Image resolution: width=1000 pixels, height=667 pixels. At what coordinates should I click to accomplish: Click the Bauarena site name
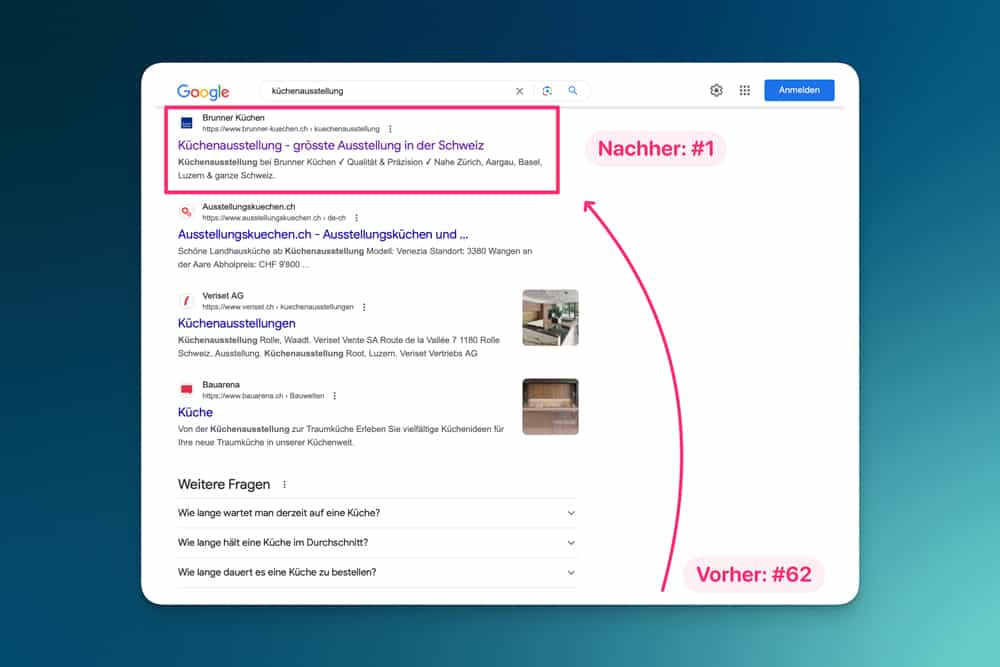221,385
